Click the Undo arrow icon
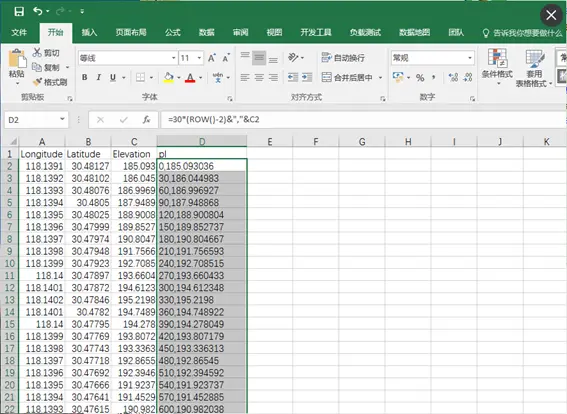Viewport: 567px width, 414px height. point(38,11)
